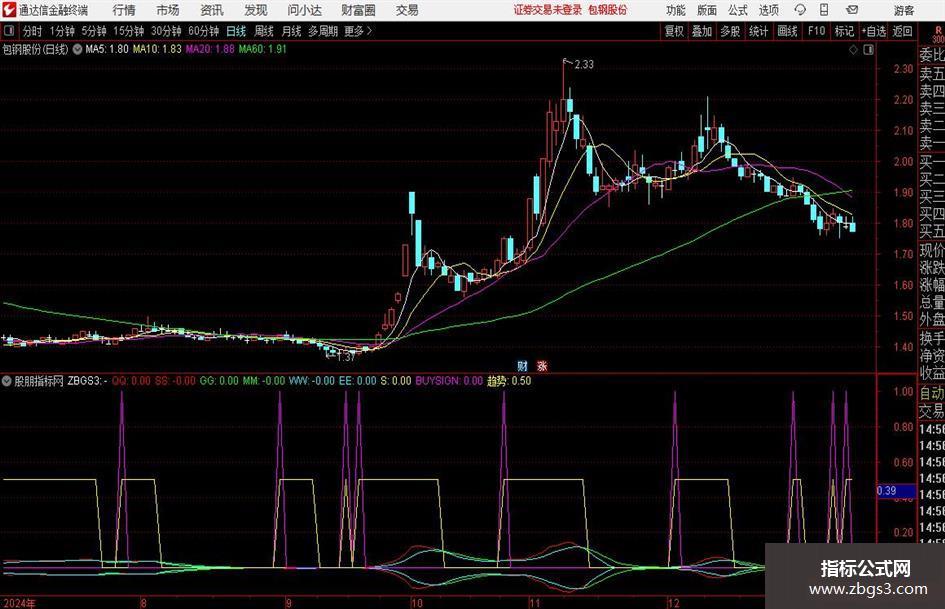Open the 财富圈 menu

358,10
